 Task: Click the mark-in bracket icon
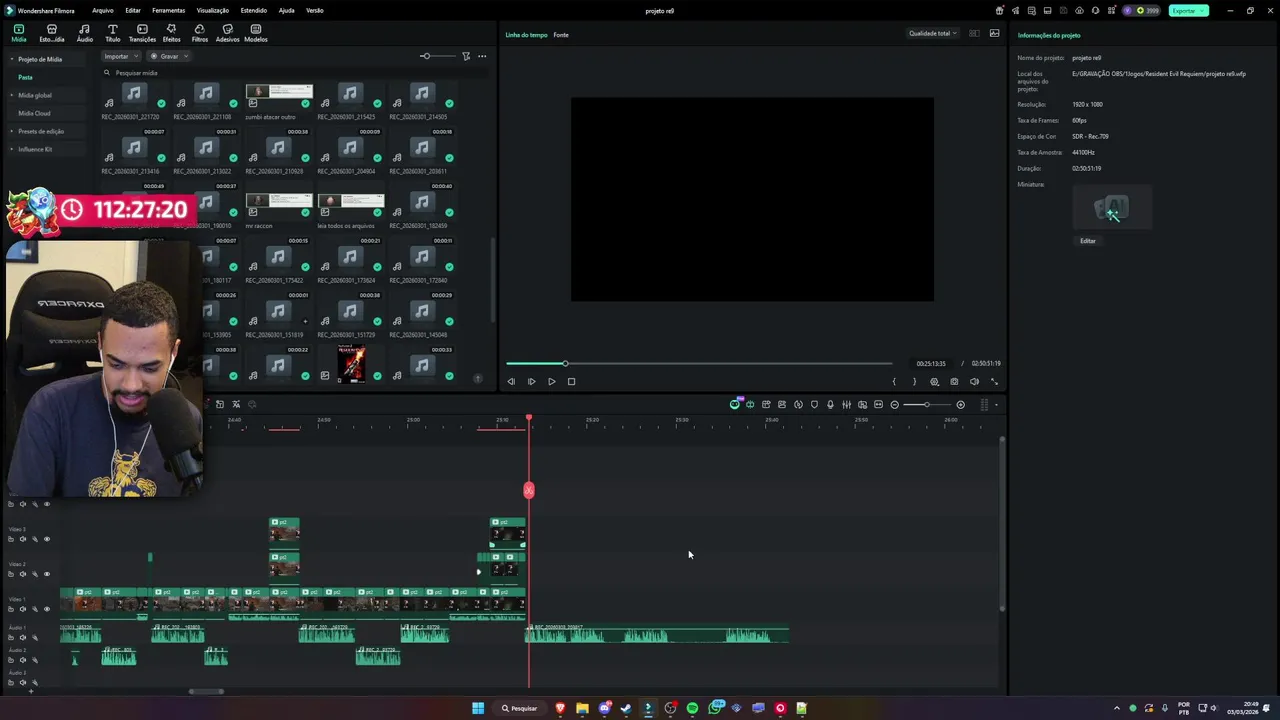(x=894, y=381)
